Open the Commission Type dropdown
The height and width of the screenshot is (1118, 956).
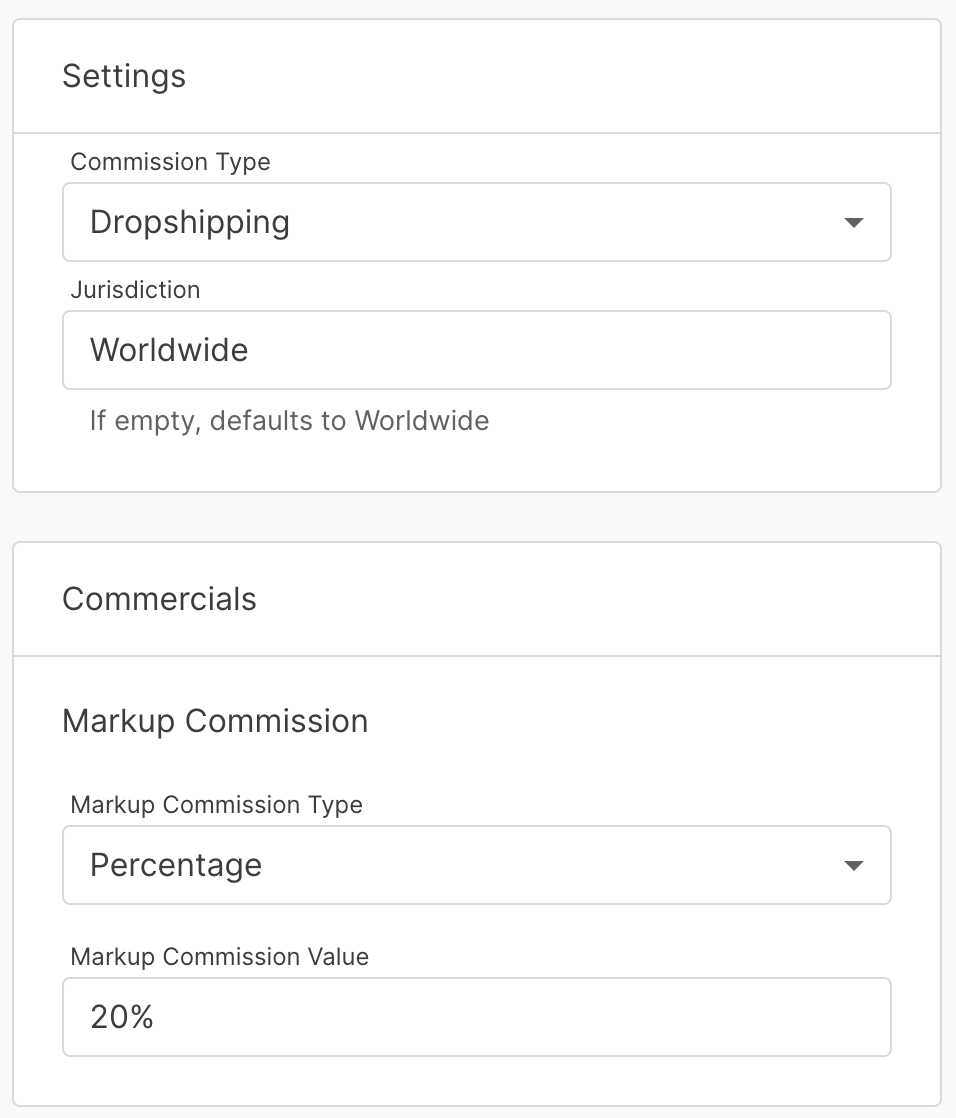[x=476, y=222]
